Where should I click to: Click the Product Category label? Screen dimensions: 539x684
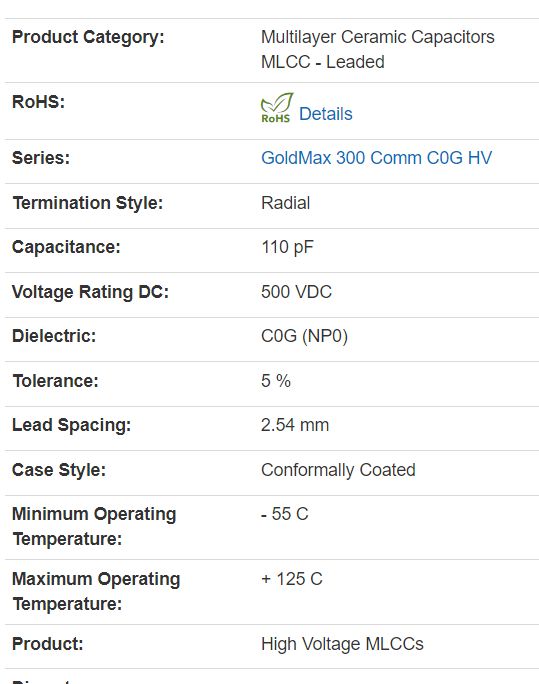click(88, 38)
